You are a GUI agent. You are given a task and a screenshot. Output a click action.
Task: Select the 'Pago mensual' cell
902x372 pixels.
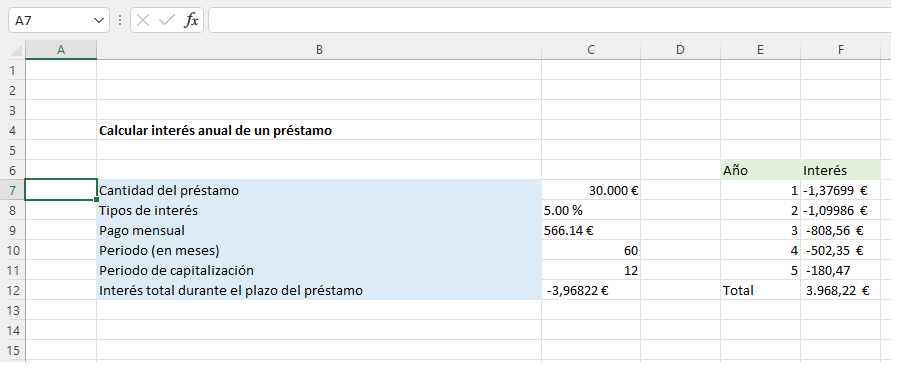pyautogui.click(x=319, y=230)
